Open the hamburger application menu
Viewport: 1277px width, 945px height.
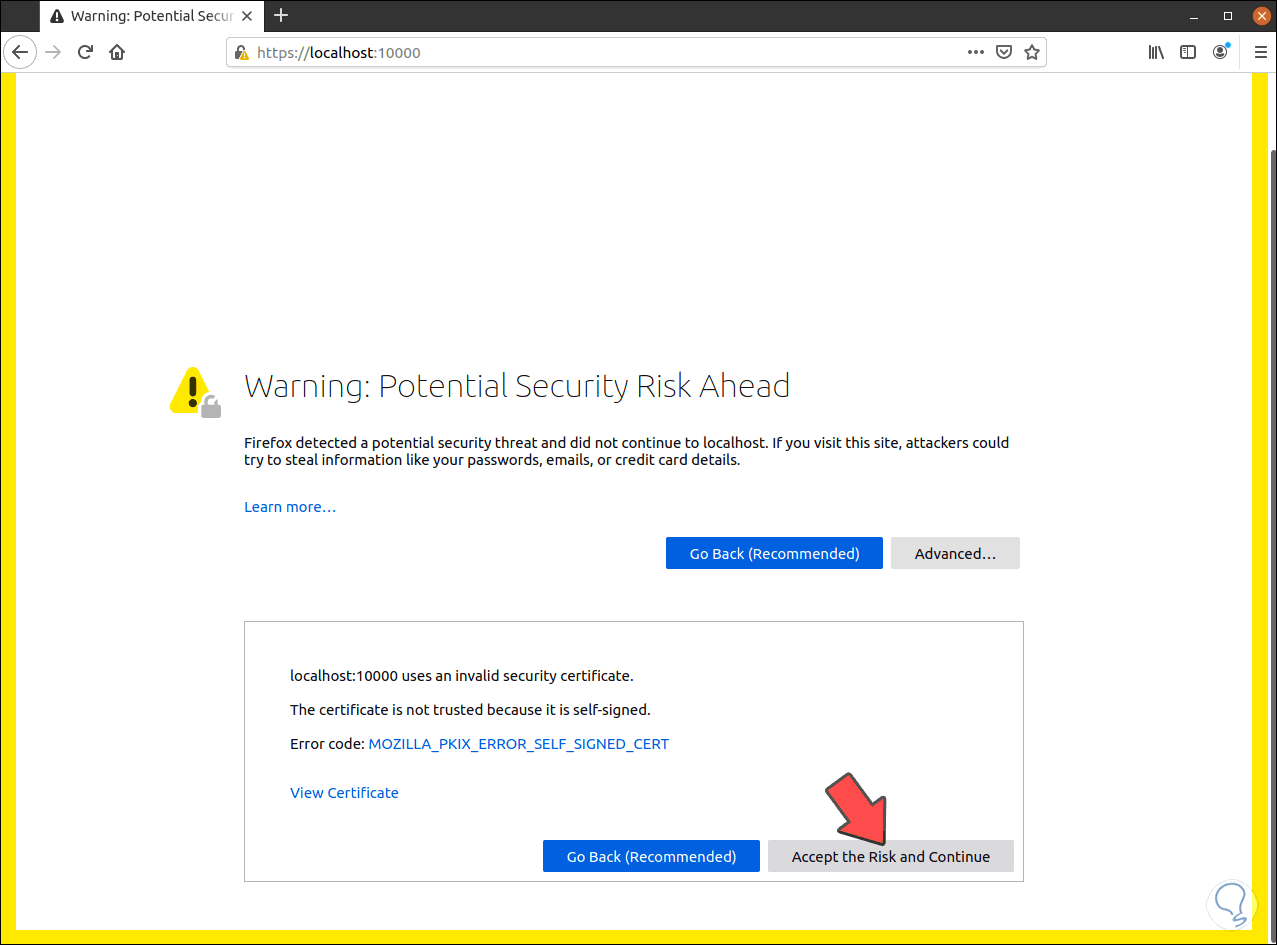pos(1260,52)
